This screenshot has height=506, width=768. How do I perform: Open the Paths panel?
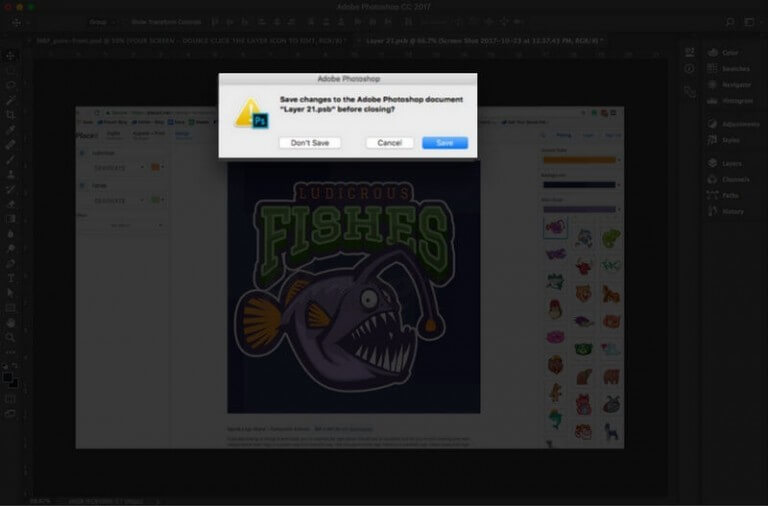pos(723,195)
